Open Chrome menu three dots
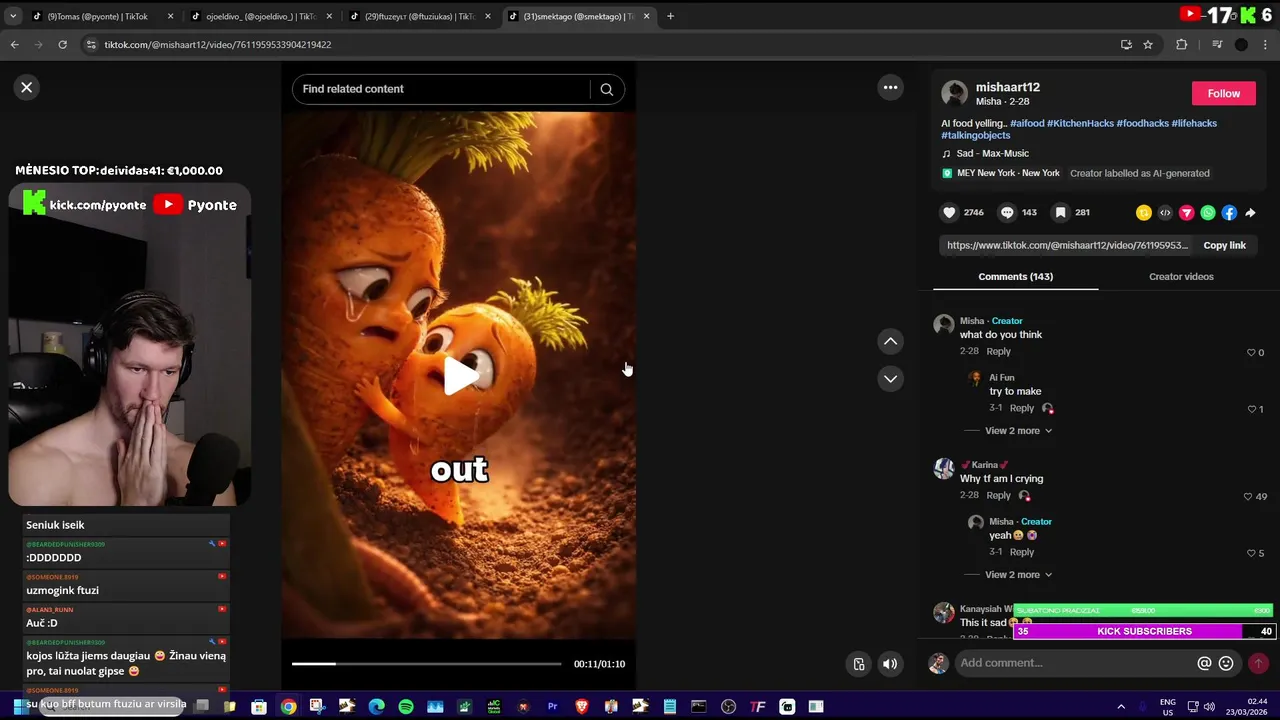This screenshot has width=1280, height=720. click(x=1266, y=44)
